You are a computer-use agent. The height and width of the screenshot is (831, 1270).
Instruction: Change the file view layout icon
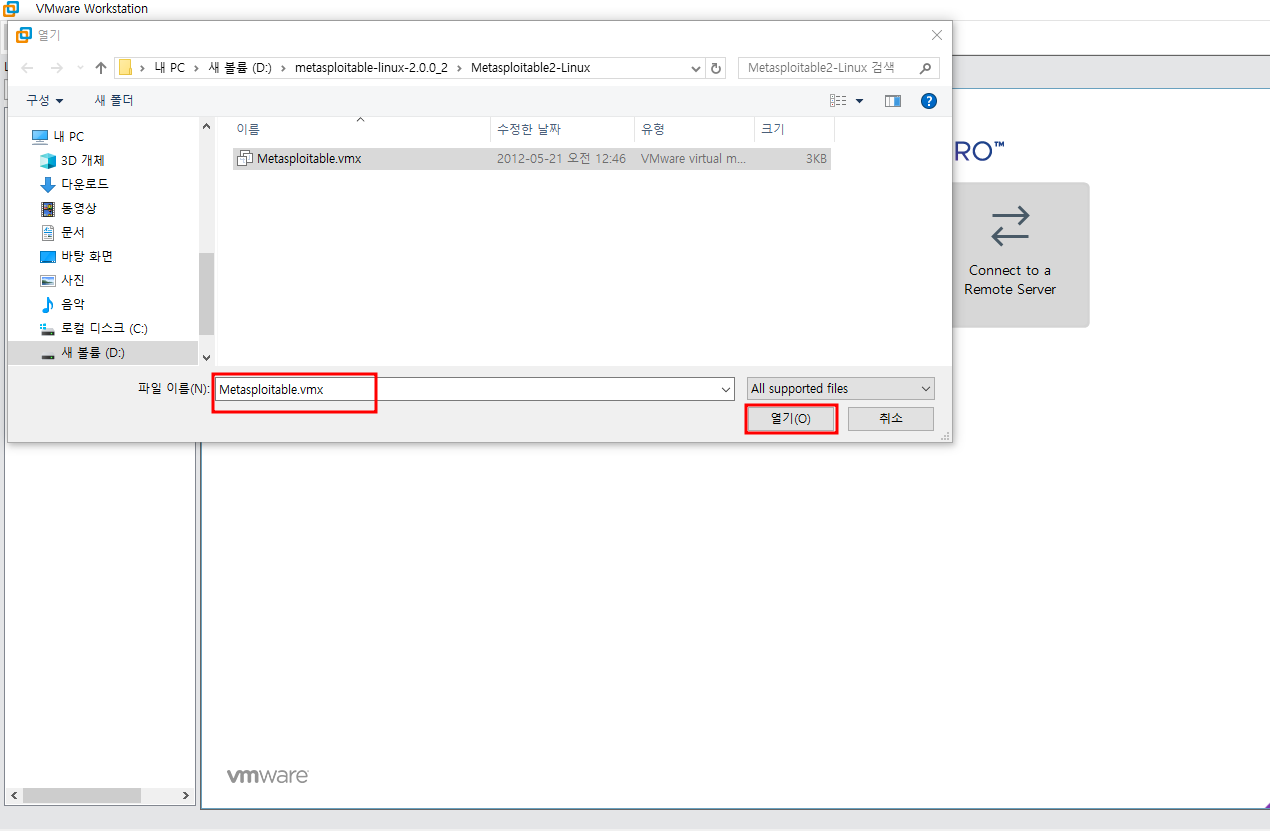coord(838,101)
